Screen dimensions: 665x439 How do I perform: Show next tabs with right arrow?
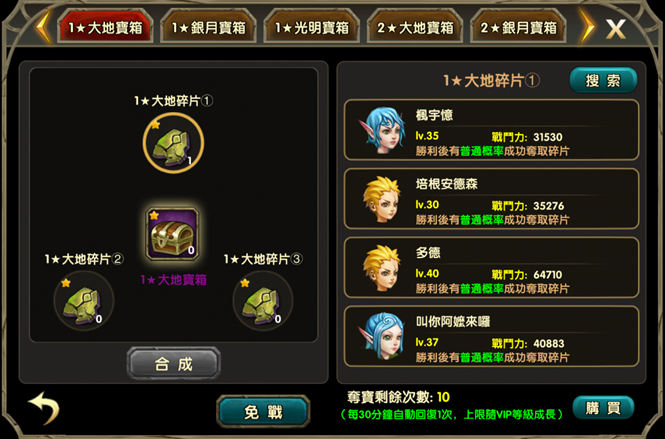587,27
